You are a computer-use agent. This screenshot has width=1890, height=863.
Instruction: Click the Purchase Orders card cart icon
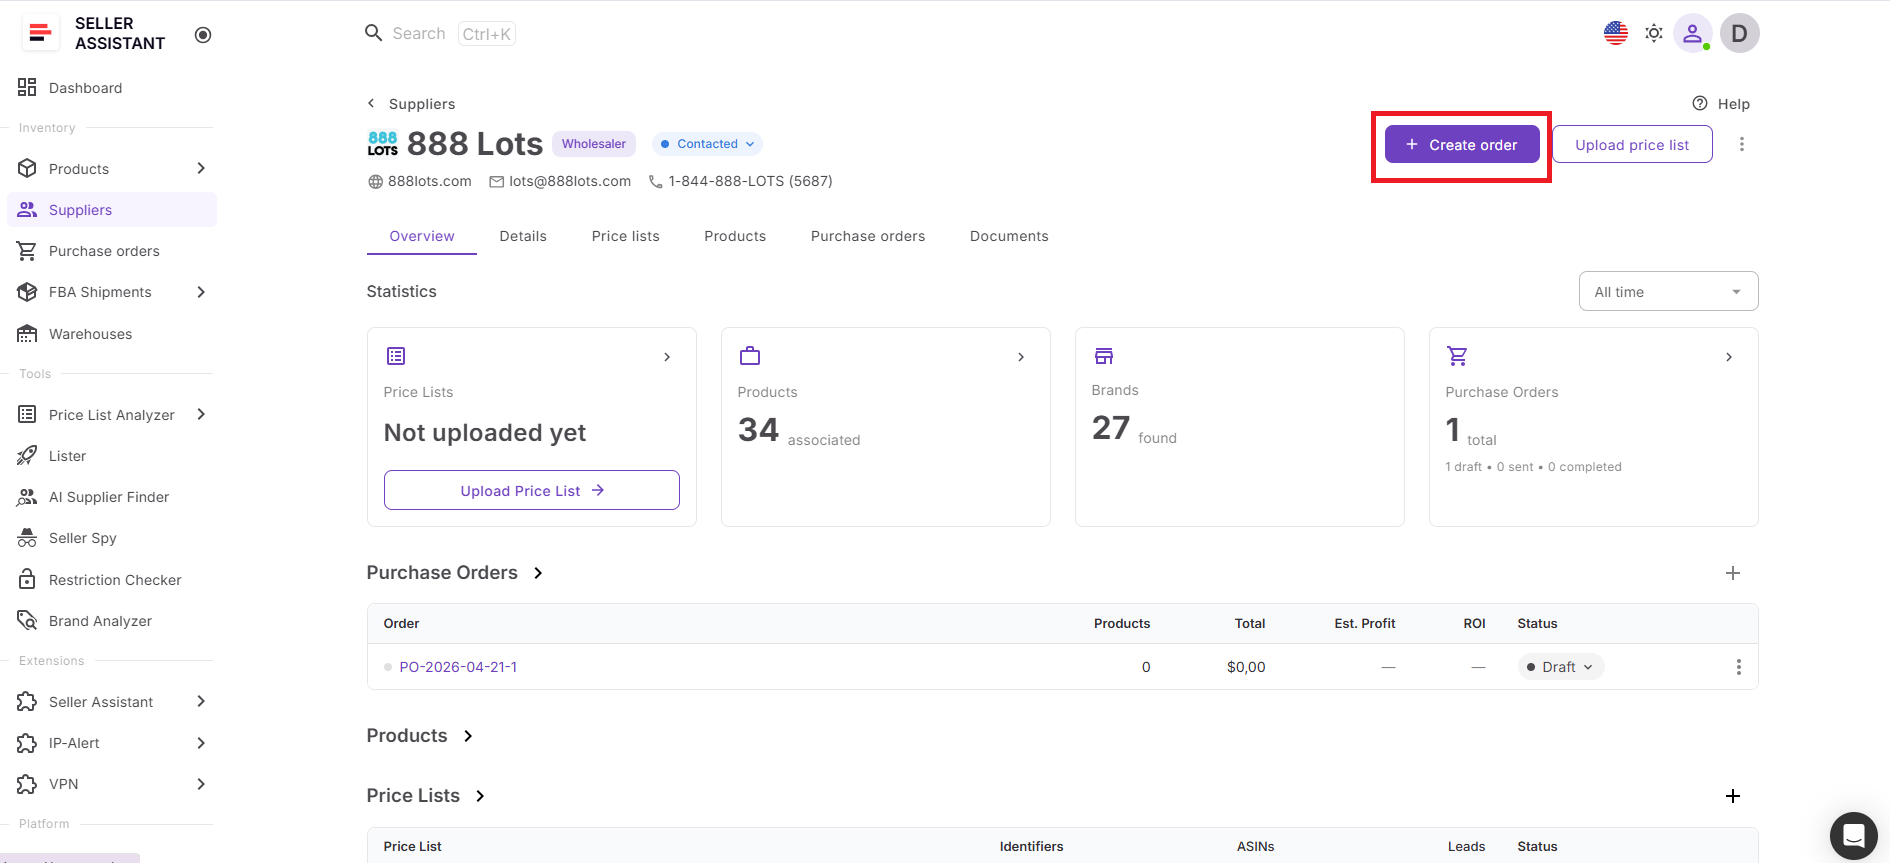[1458, 356]
